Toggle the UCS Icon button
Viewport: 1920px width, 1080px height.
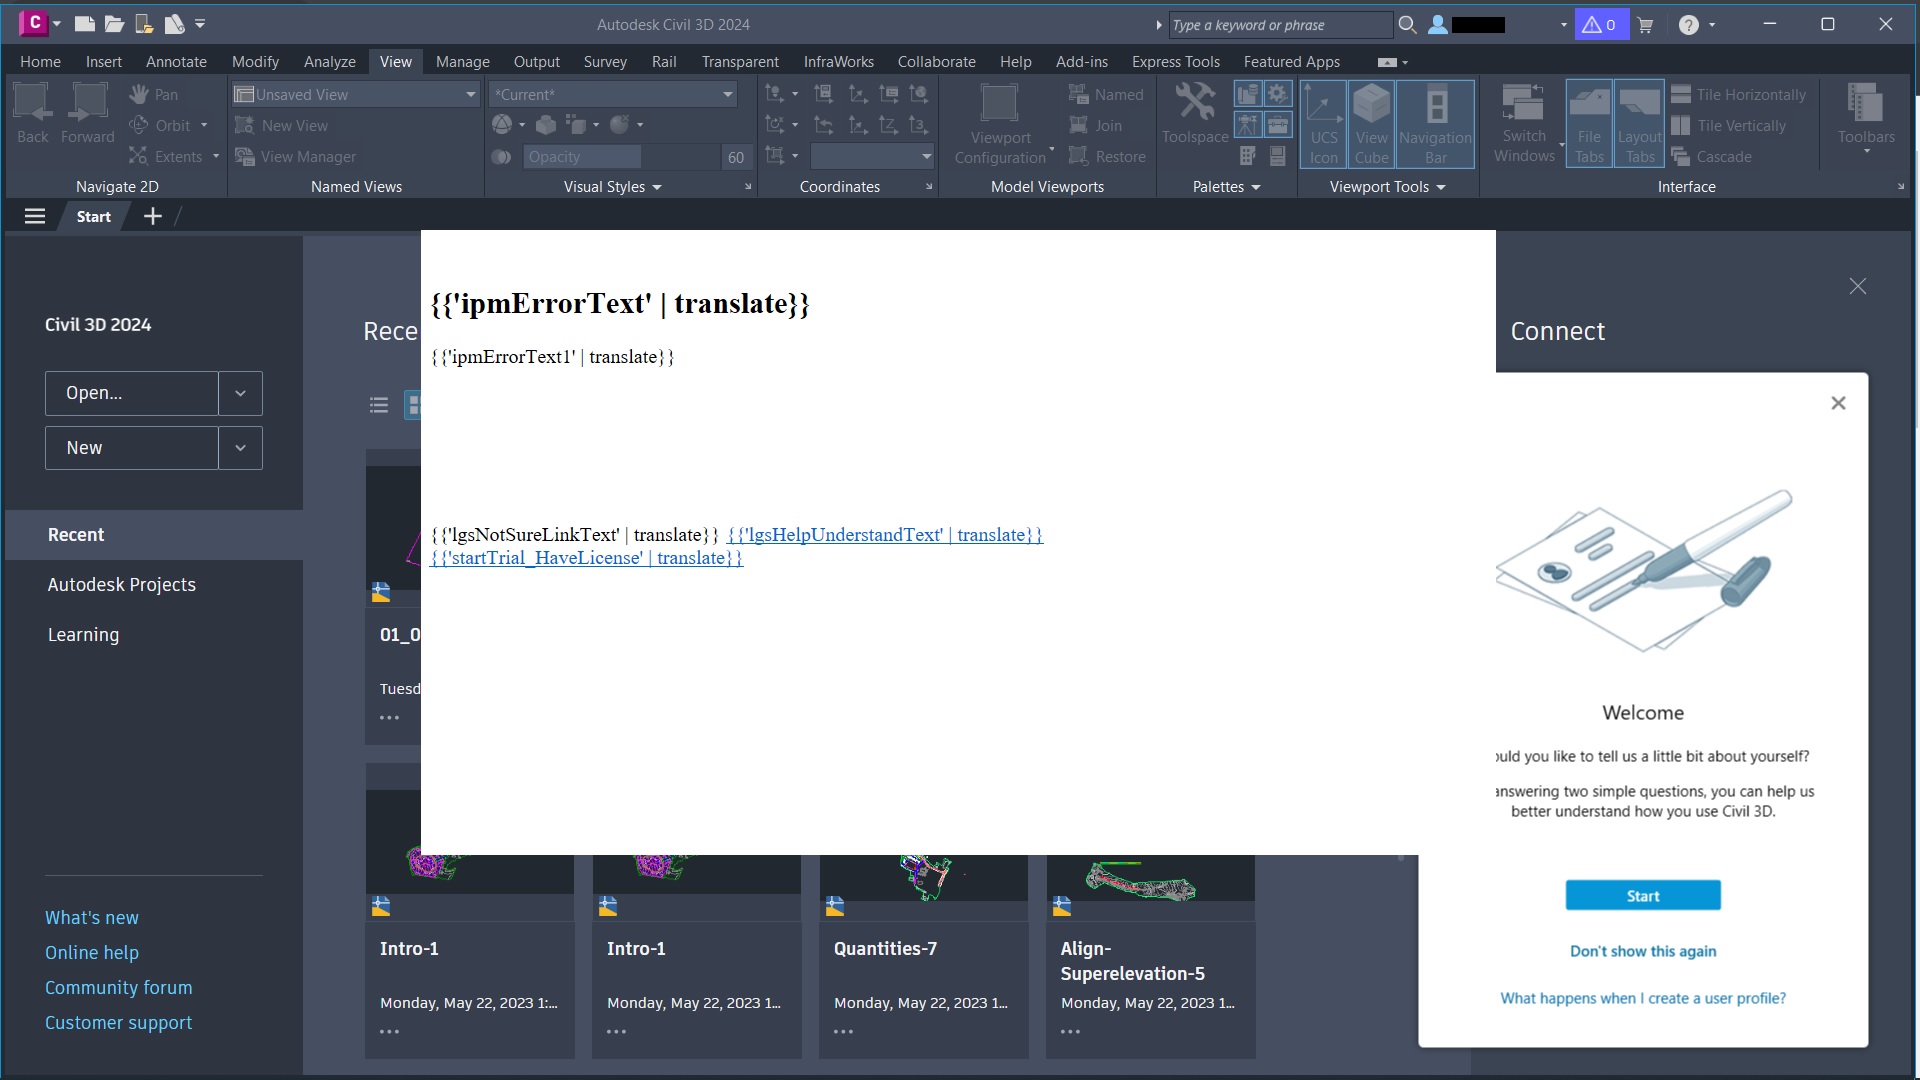coord(1323,124)
